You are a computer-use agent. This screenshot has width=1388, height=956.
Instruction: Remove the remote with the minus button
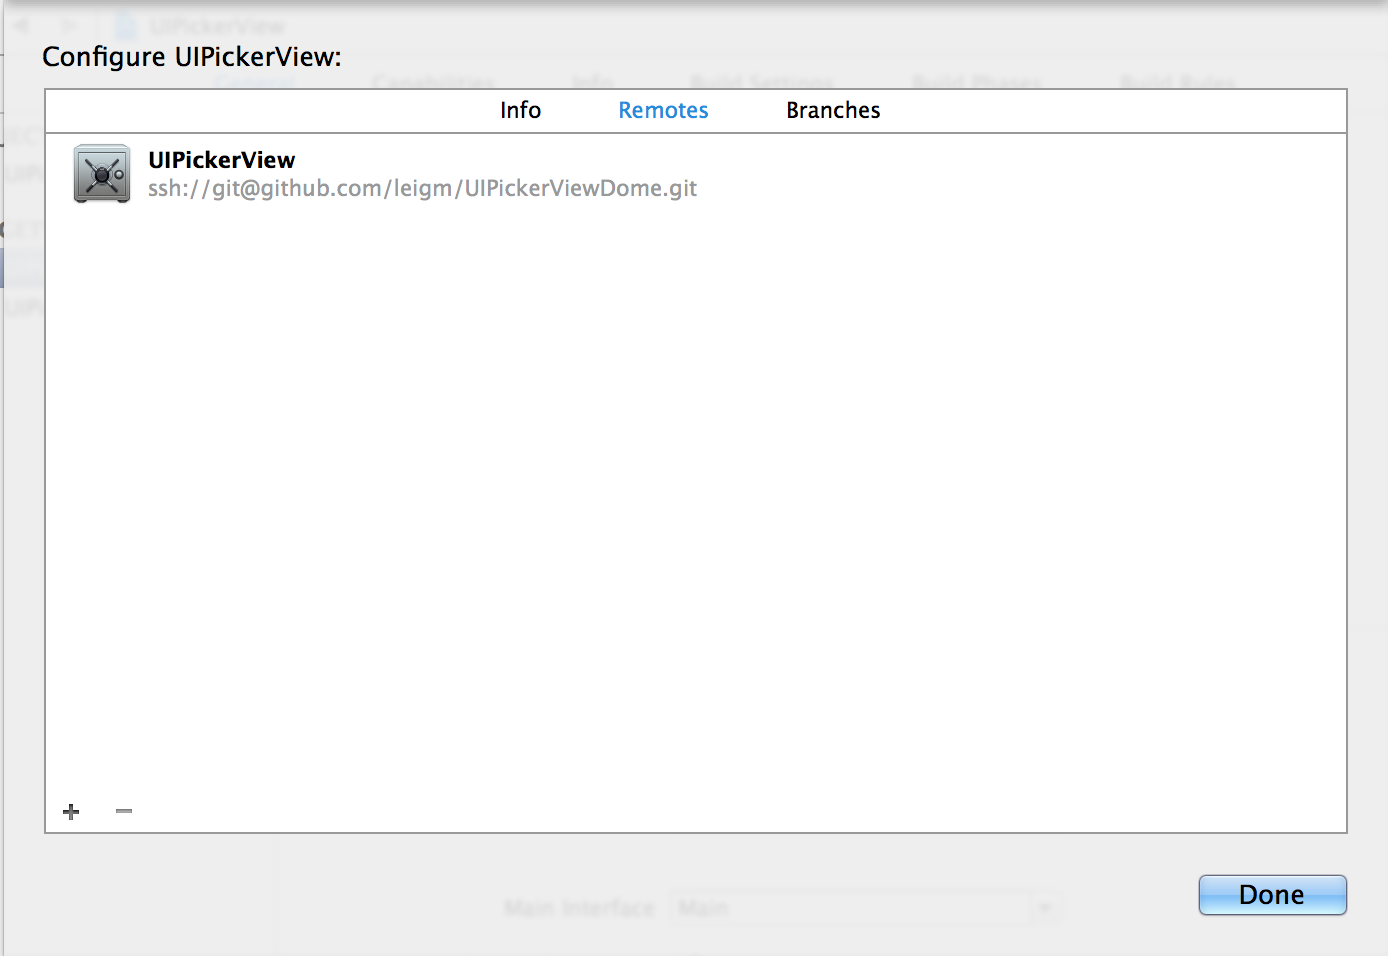(124, 811)
